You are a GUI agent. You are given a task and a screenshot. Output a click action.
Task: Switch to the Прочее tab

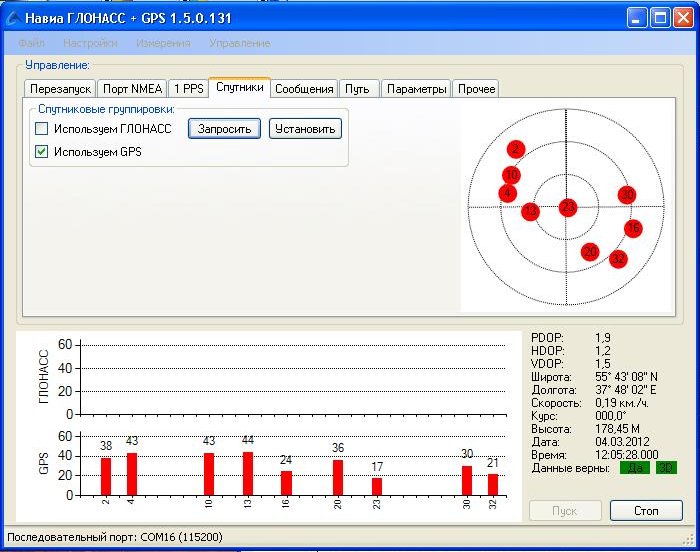pyautogui.click(x=476, y=89)
